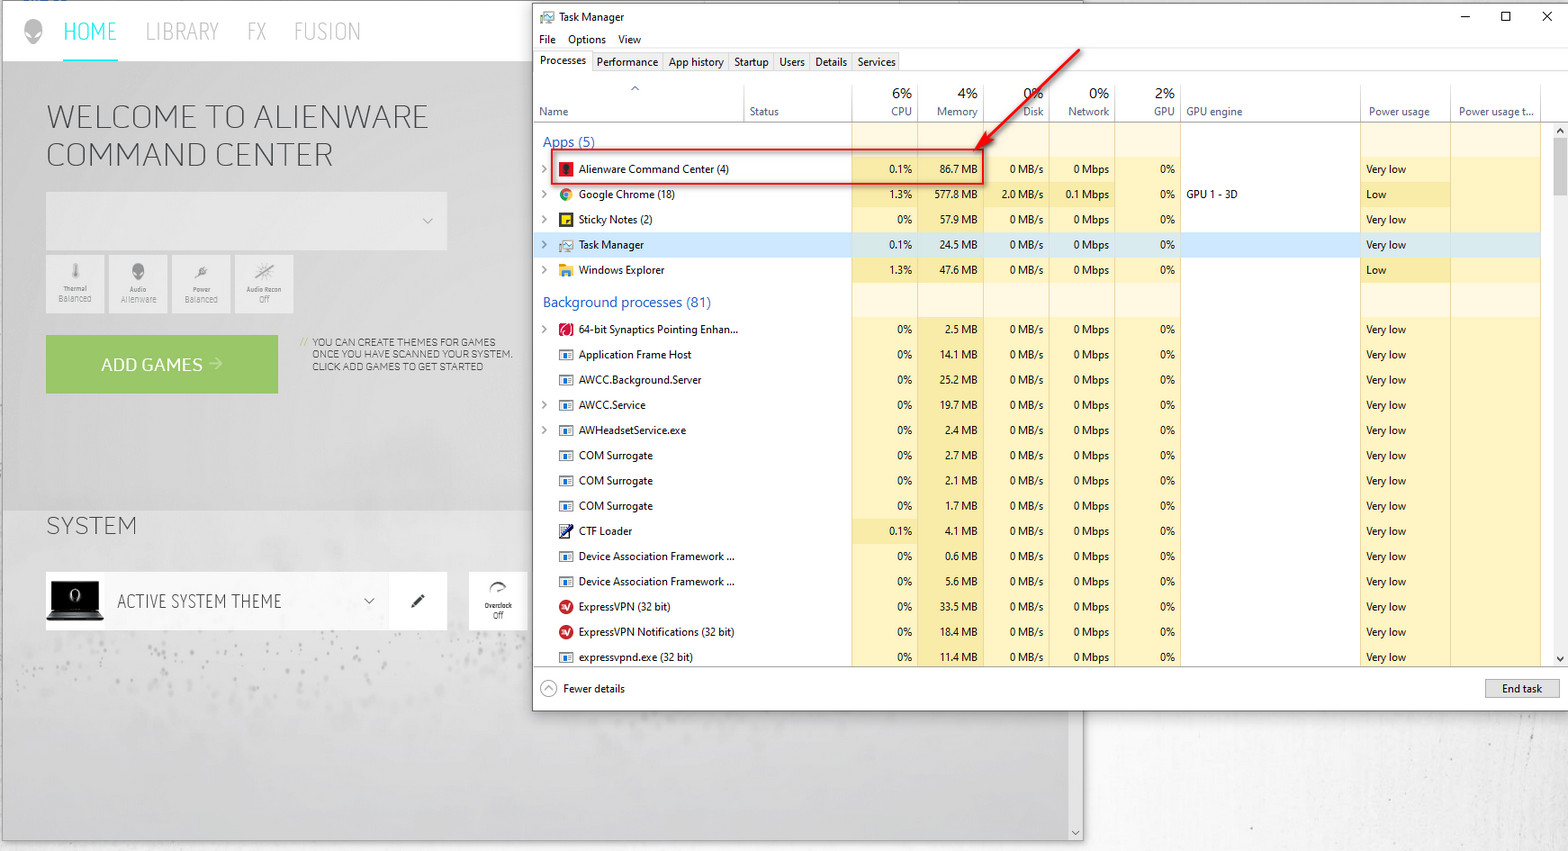Open the View menu
Screen dimensions: 1568x851
pyautogui.click(x=629, y=40)
